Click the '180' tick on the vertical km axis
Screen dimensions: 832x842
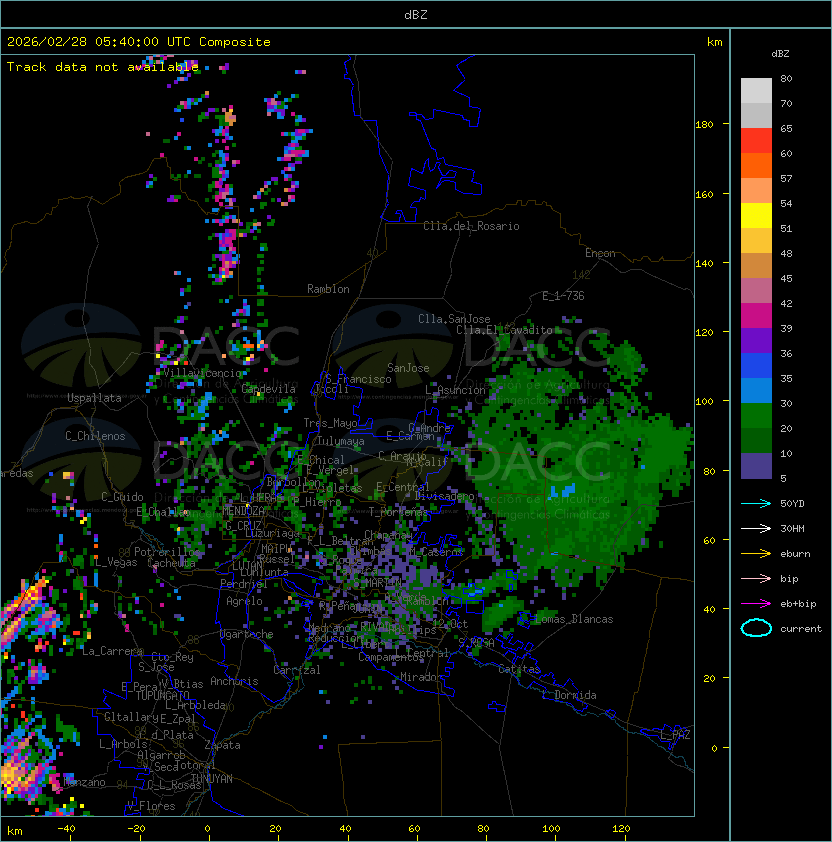(x=704, y=125)
